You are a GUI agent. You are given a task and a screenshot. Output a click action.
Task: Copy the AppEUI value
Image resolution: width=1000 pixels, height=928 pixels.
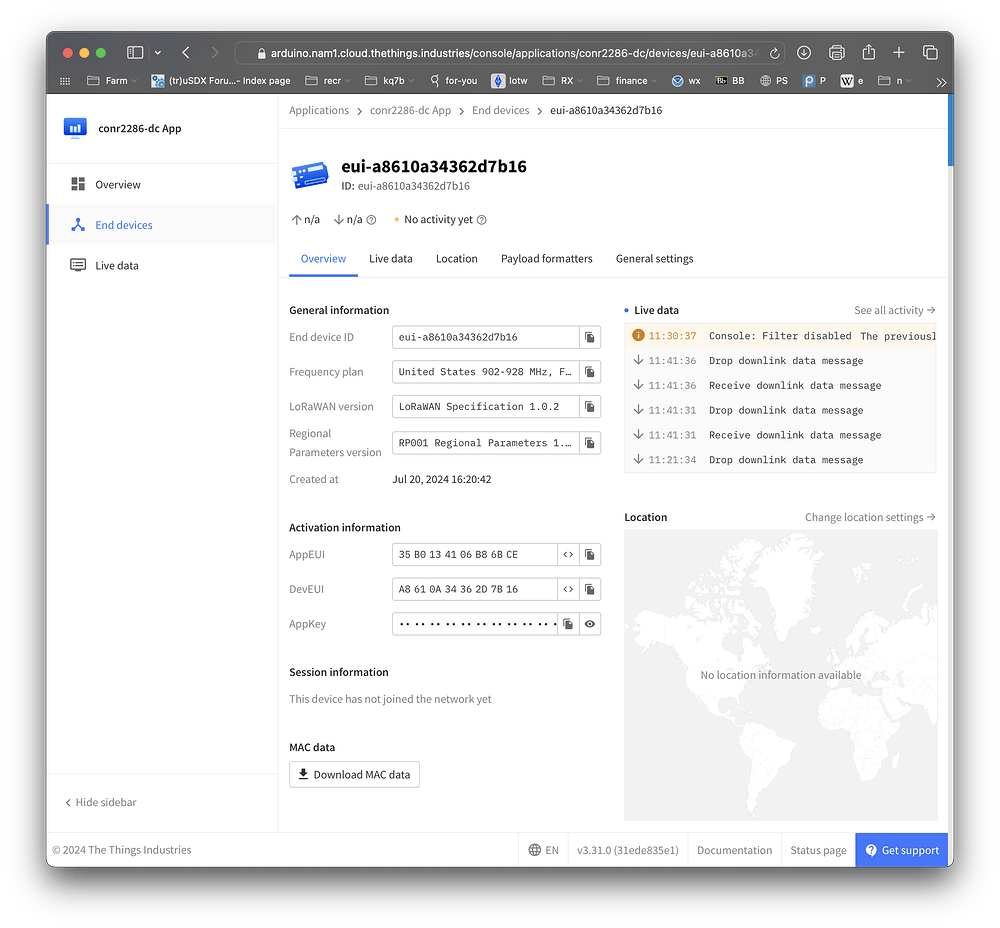point(589,554)
